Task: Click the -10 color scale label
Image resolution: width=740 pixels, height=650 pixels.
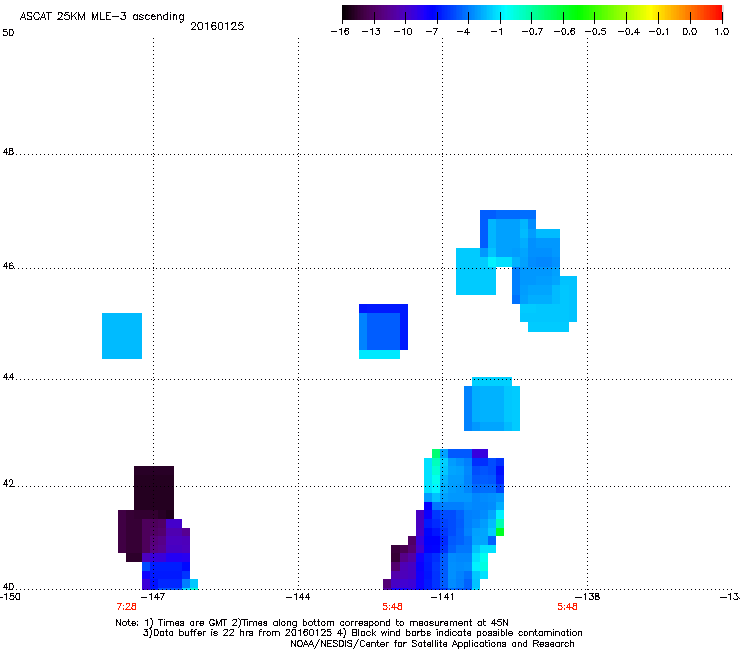Action: click(403, 32)
